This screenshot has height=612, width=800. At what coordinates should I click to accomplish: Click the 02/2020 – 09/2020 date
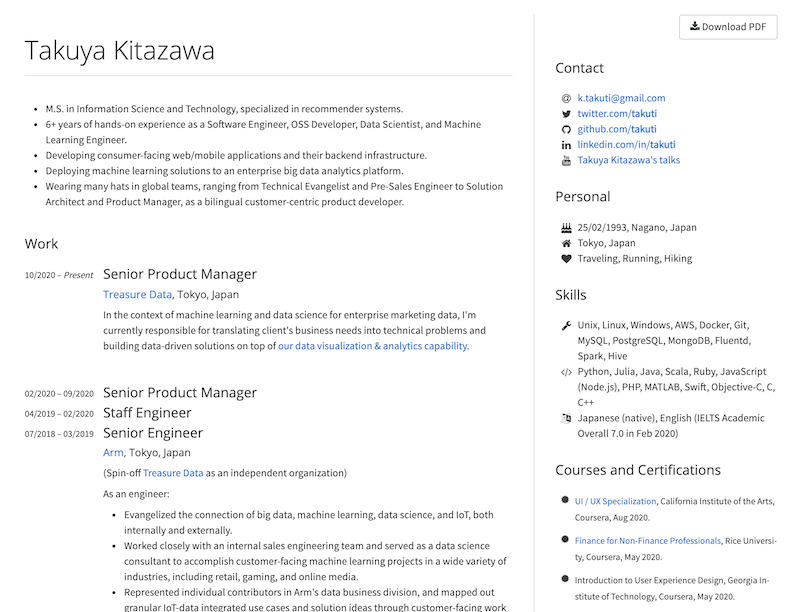pos(59,394)
